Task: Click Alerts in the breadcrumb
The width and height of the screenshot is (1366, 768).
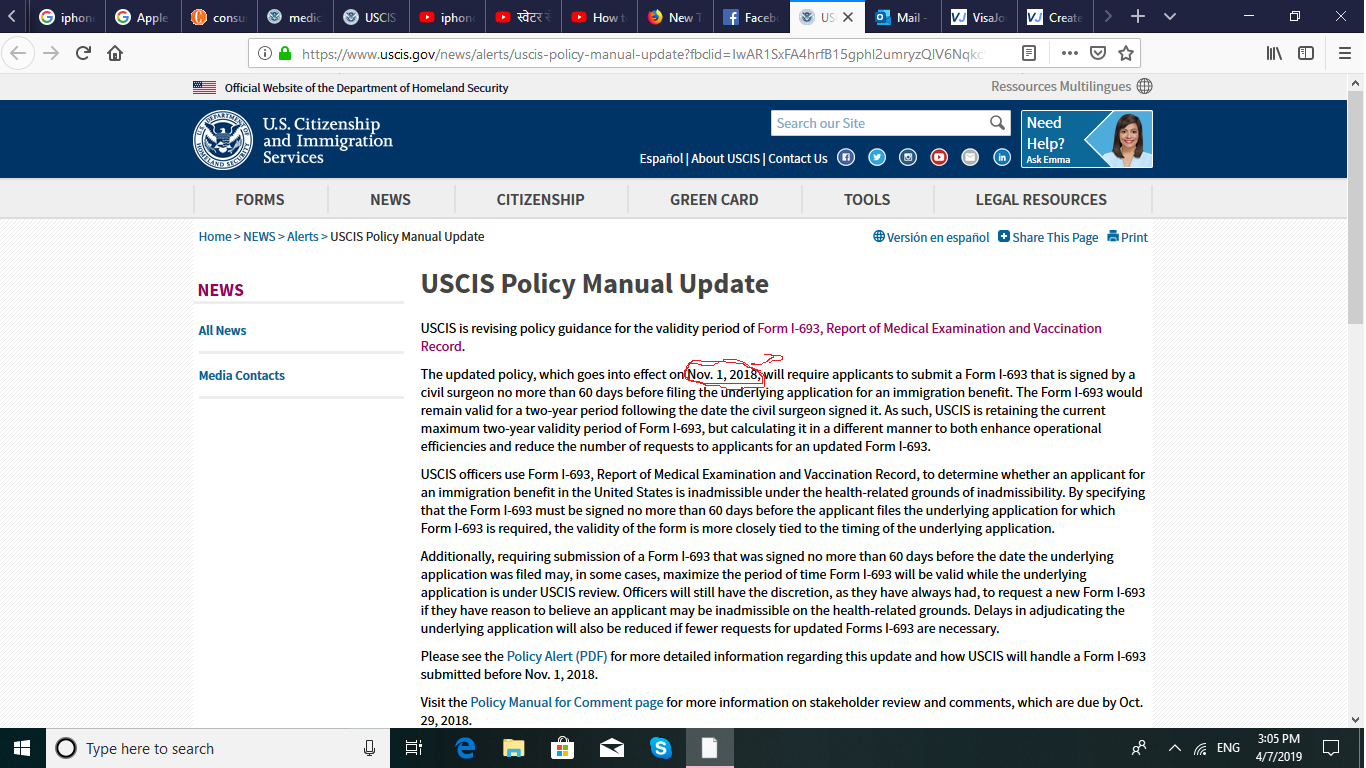Action: [x=303, y=237]
